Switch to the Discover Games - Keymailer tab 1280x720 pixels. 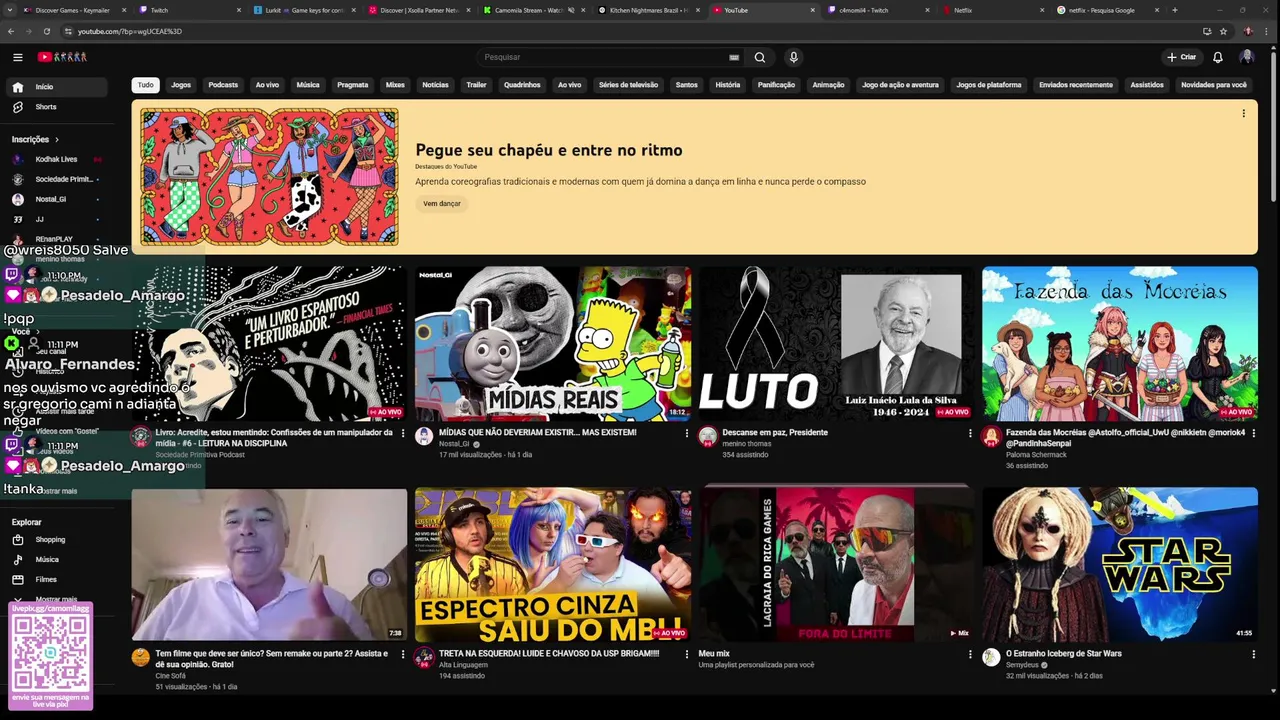[x=75, y=10]
